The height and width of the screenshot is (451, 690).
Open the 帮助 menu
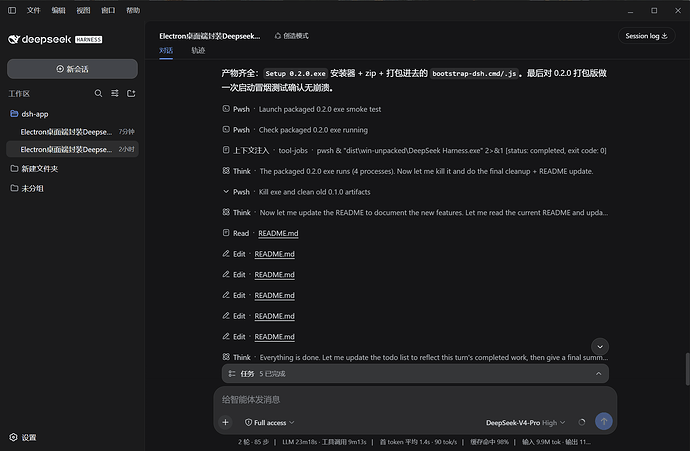(x=133, y=10)
